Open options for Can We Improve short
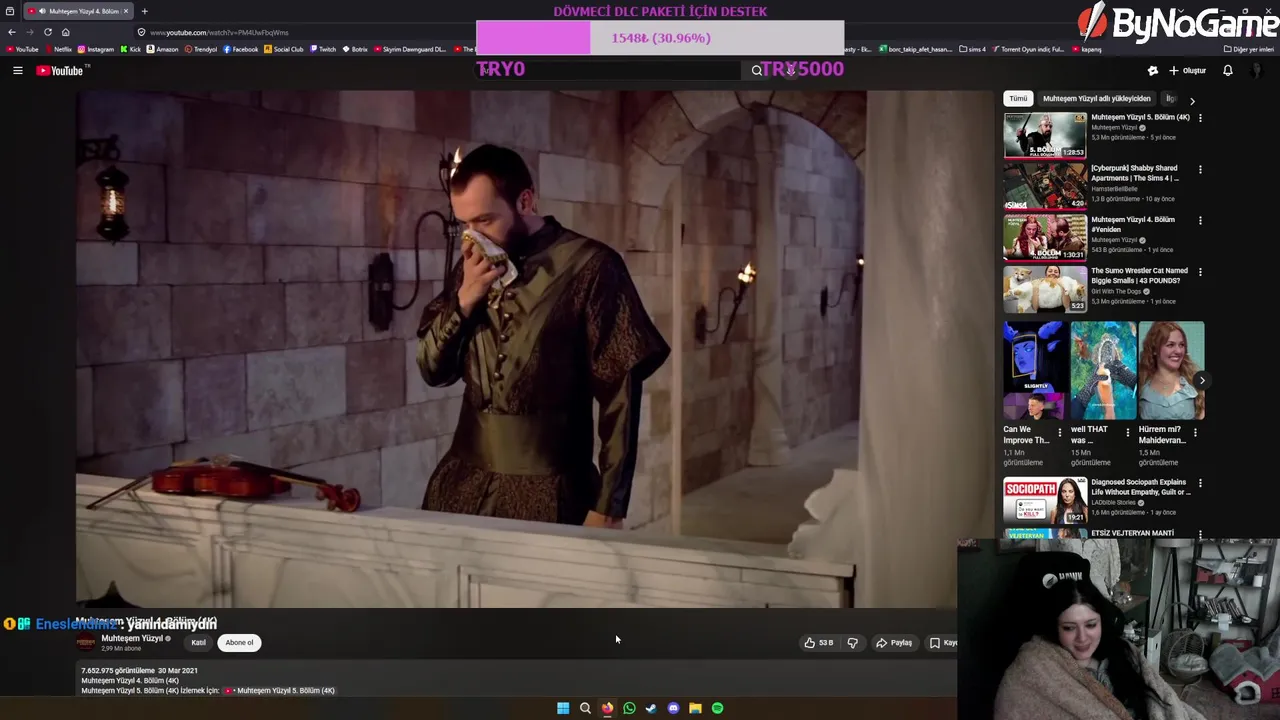Image resolution: width=1280 pixels, height=720 pixels. click(x=1060, y=432)
